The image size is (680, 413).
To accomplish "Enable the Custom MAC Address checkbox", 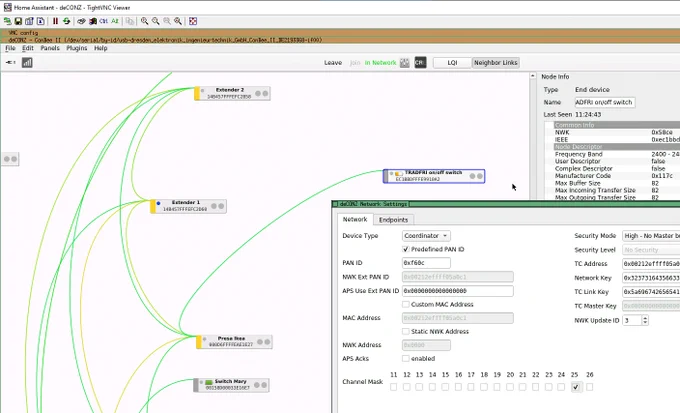I will [x=405, y=304].
